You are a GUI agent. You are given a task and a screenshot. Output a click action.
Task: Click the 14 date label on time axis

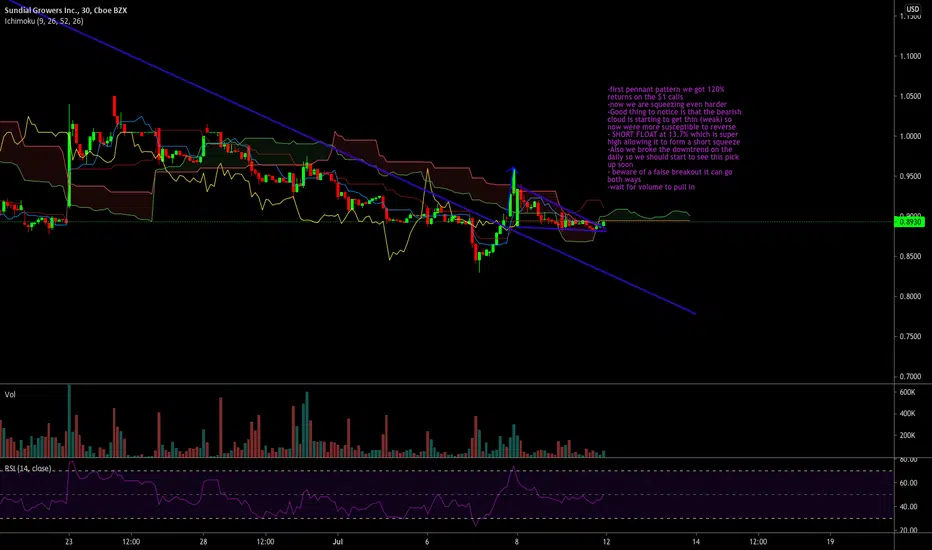(x=696, y=542)
